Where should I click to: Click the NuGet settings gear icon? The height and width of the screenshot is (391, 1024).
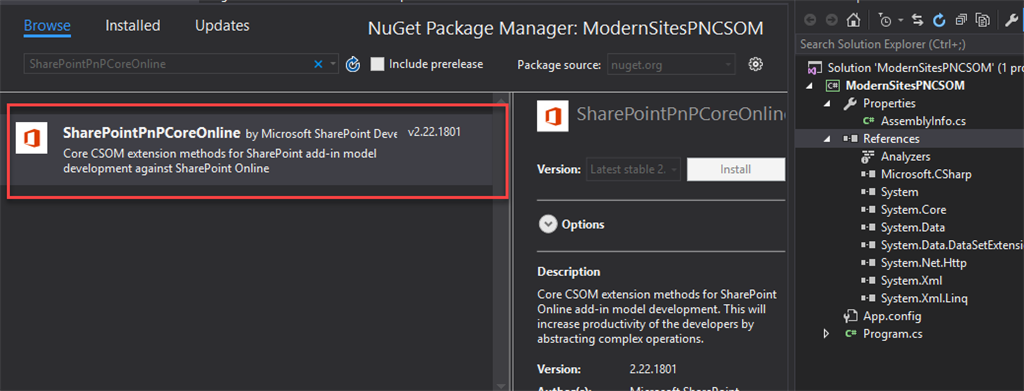(756, 64)
